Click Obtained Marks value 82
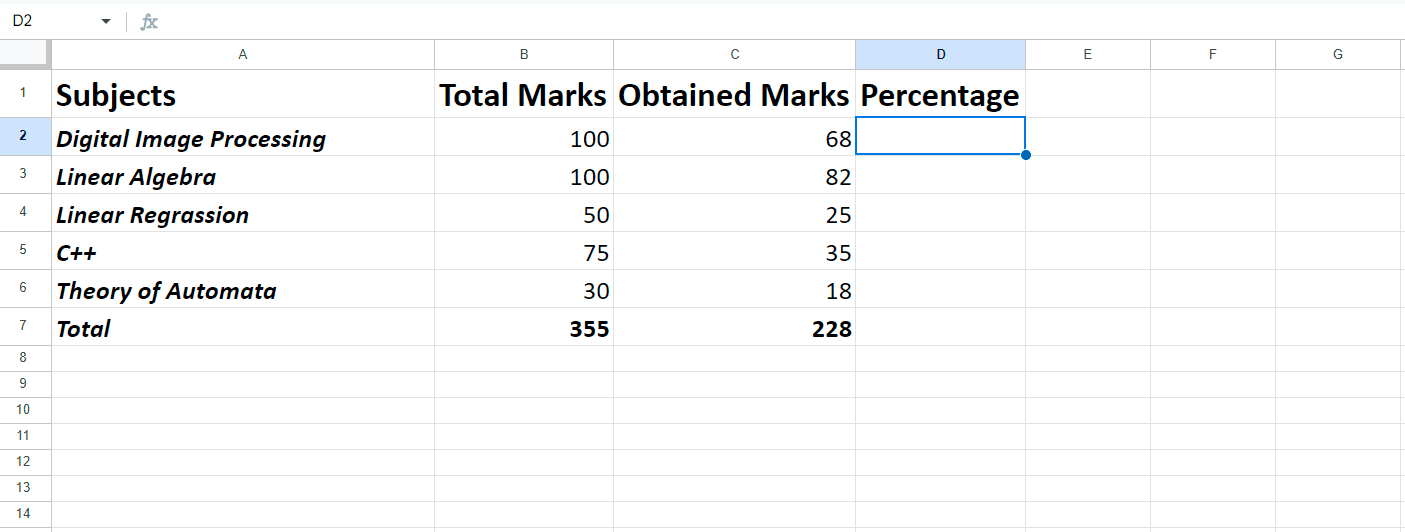Image resolution: width=1405 pixels, height=532 pixels. click(x=735, y=175)
